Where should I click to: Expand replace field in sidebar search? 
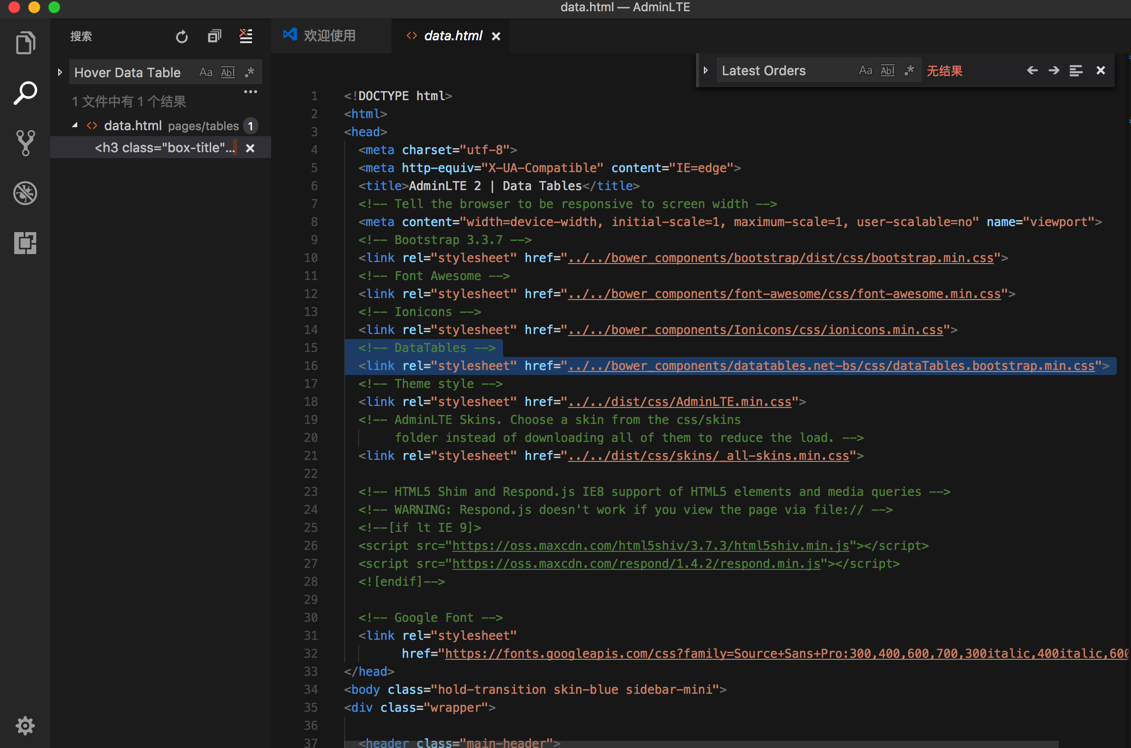coord(60,73)
